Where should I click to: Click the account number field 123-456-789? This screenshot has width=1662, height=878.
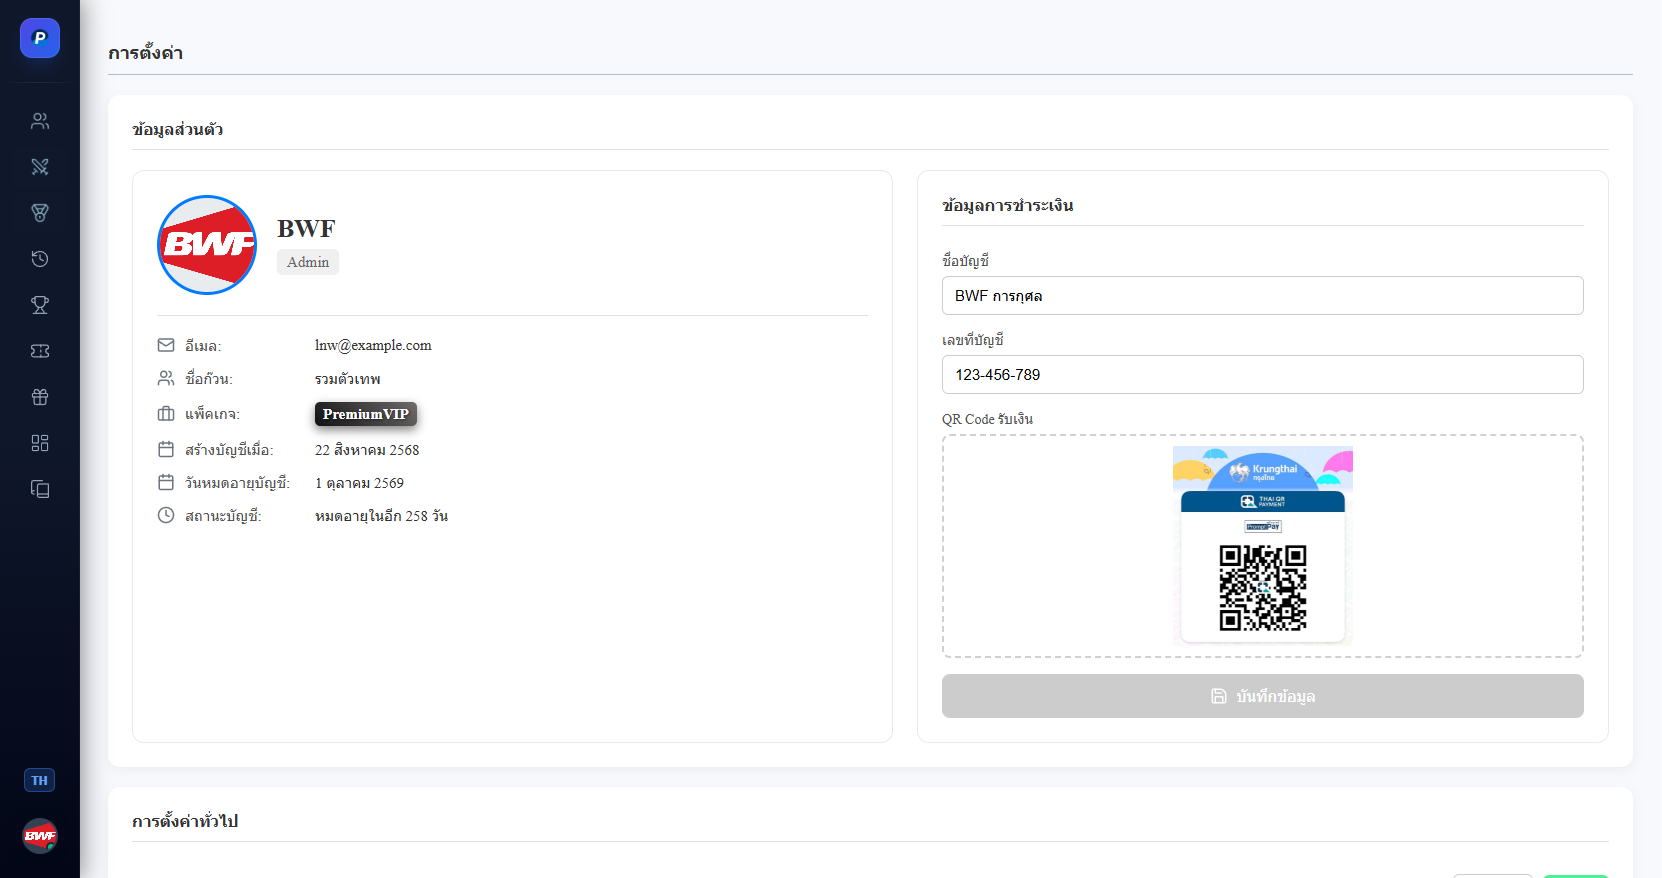point(1262,375)
